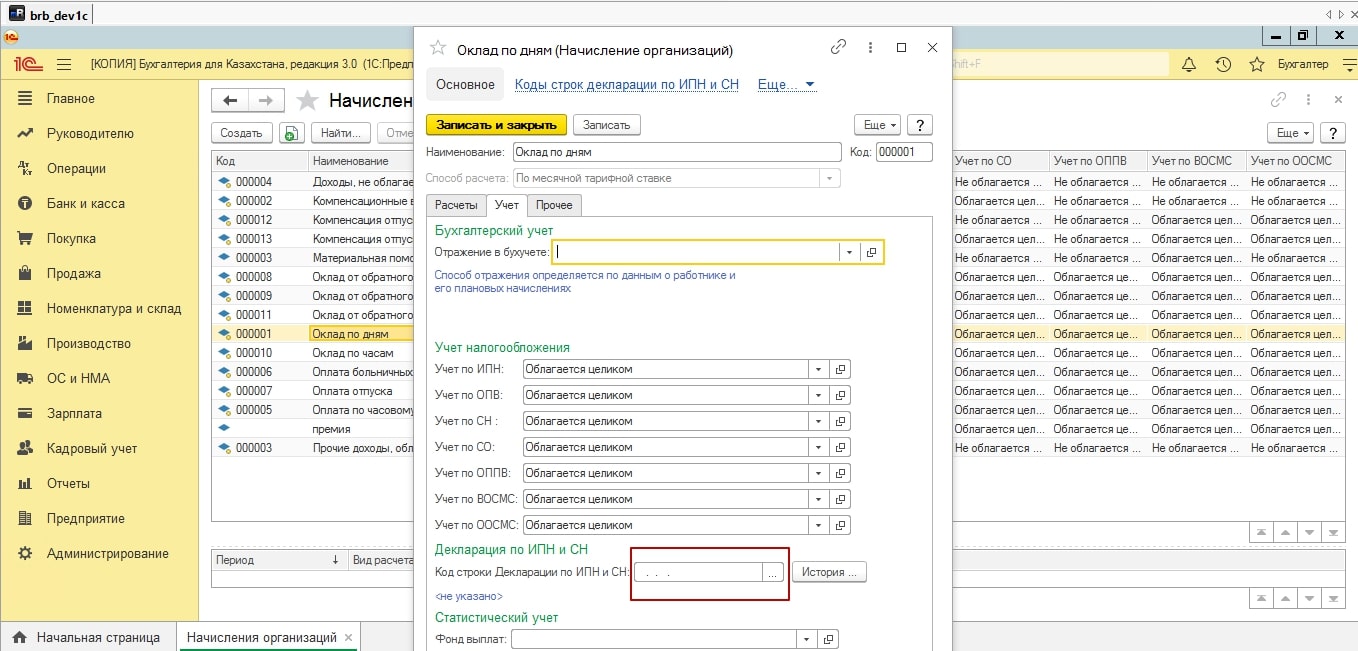Image resolution: width=1358 pixels, height=651 pixels.
Task: Click the Наименование input field
Action: pyautogui.click(x=676, y=152)
